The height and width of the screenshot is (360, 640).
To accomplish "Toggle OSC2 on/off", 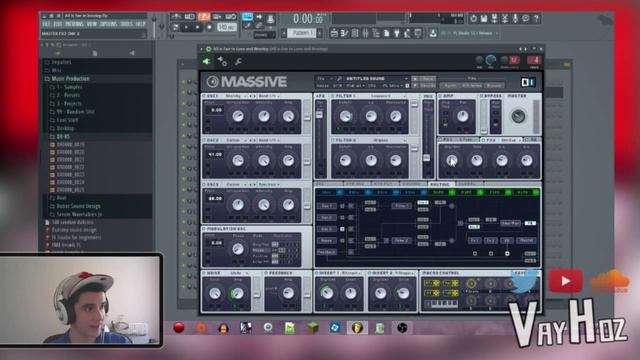I will (204, 140).
